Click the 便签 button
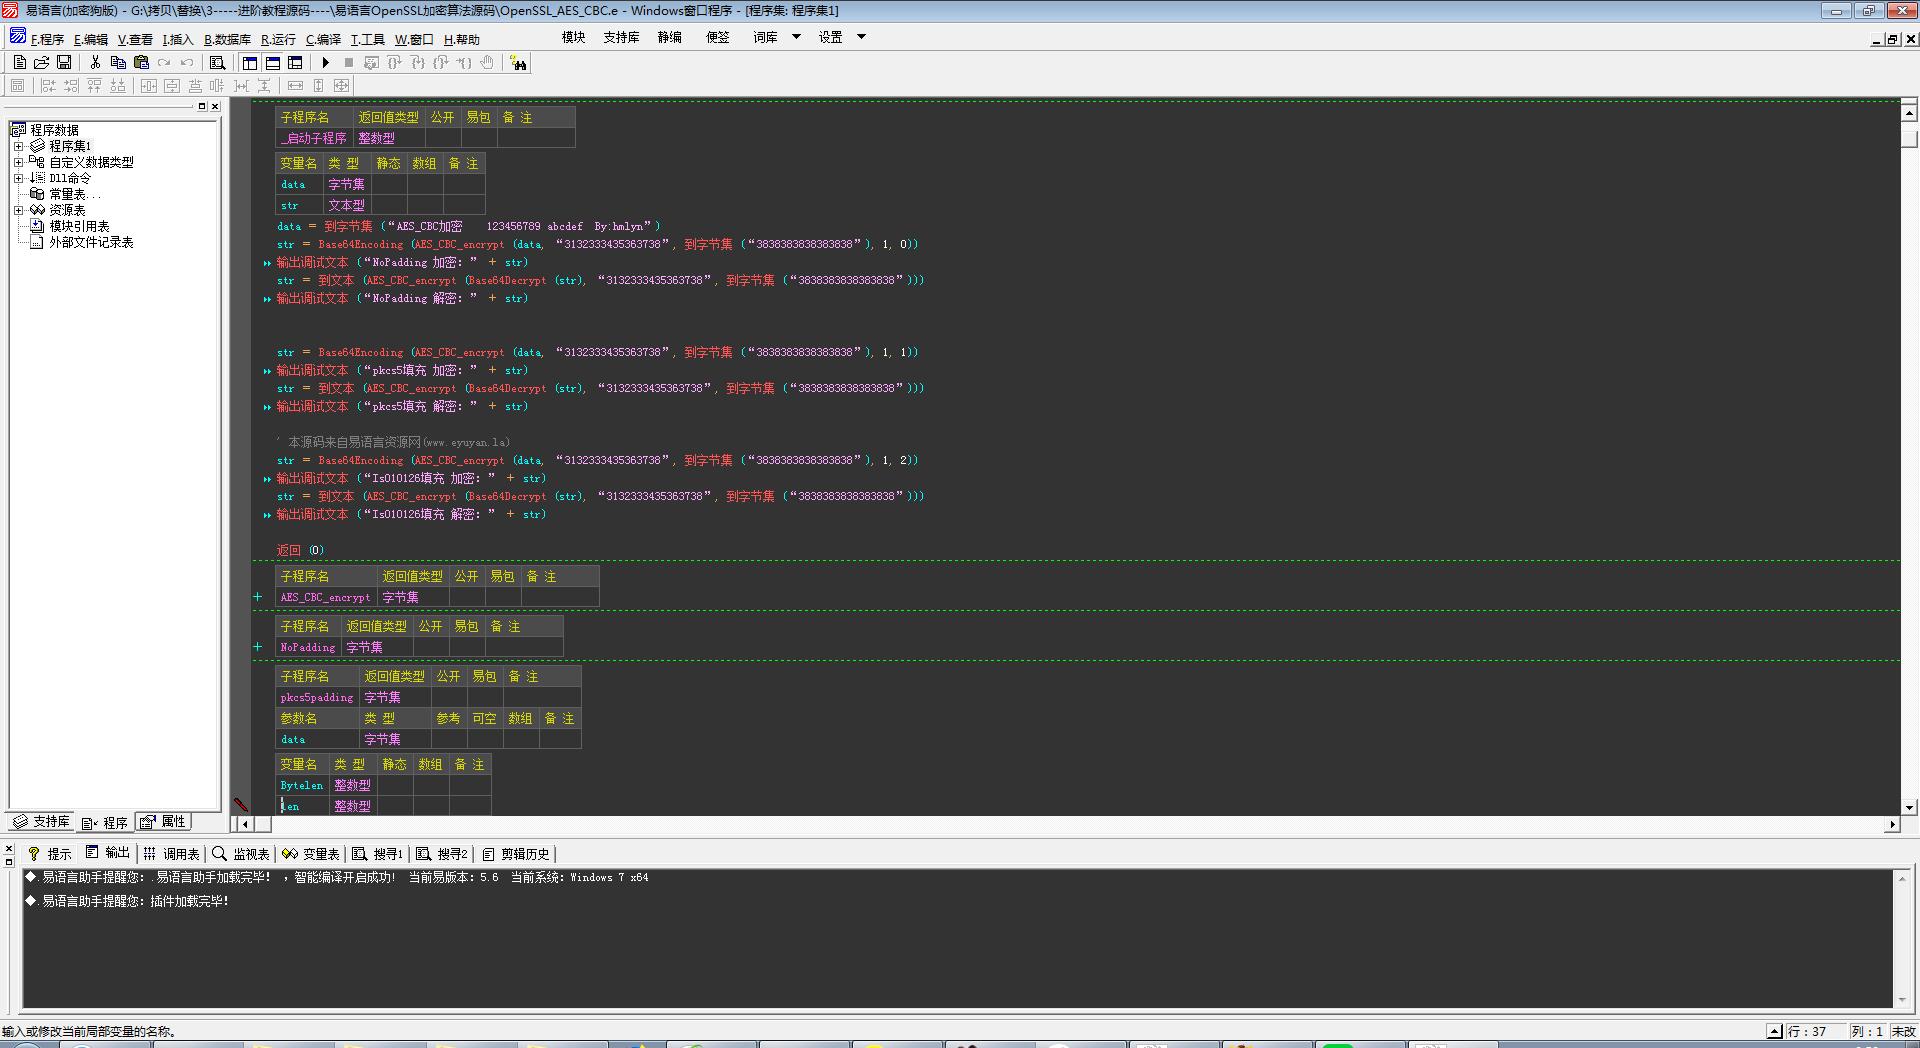 point(717,37)
